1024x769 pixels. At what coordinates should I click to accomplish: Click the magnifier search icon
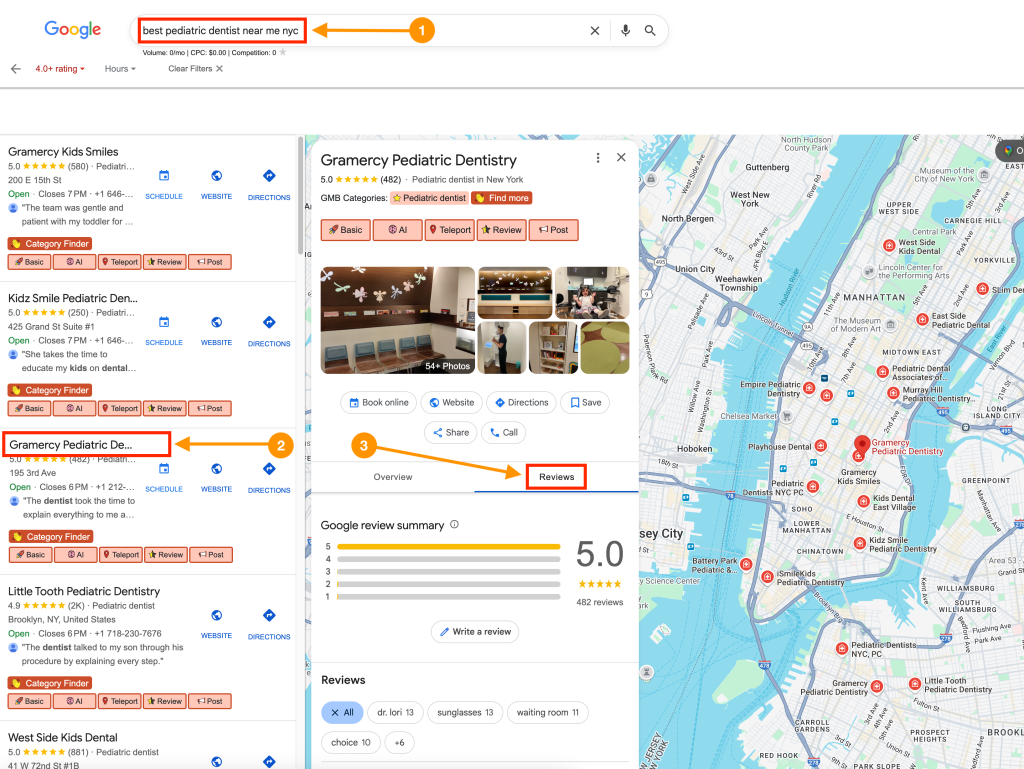coord(650,31)
